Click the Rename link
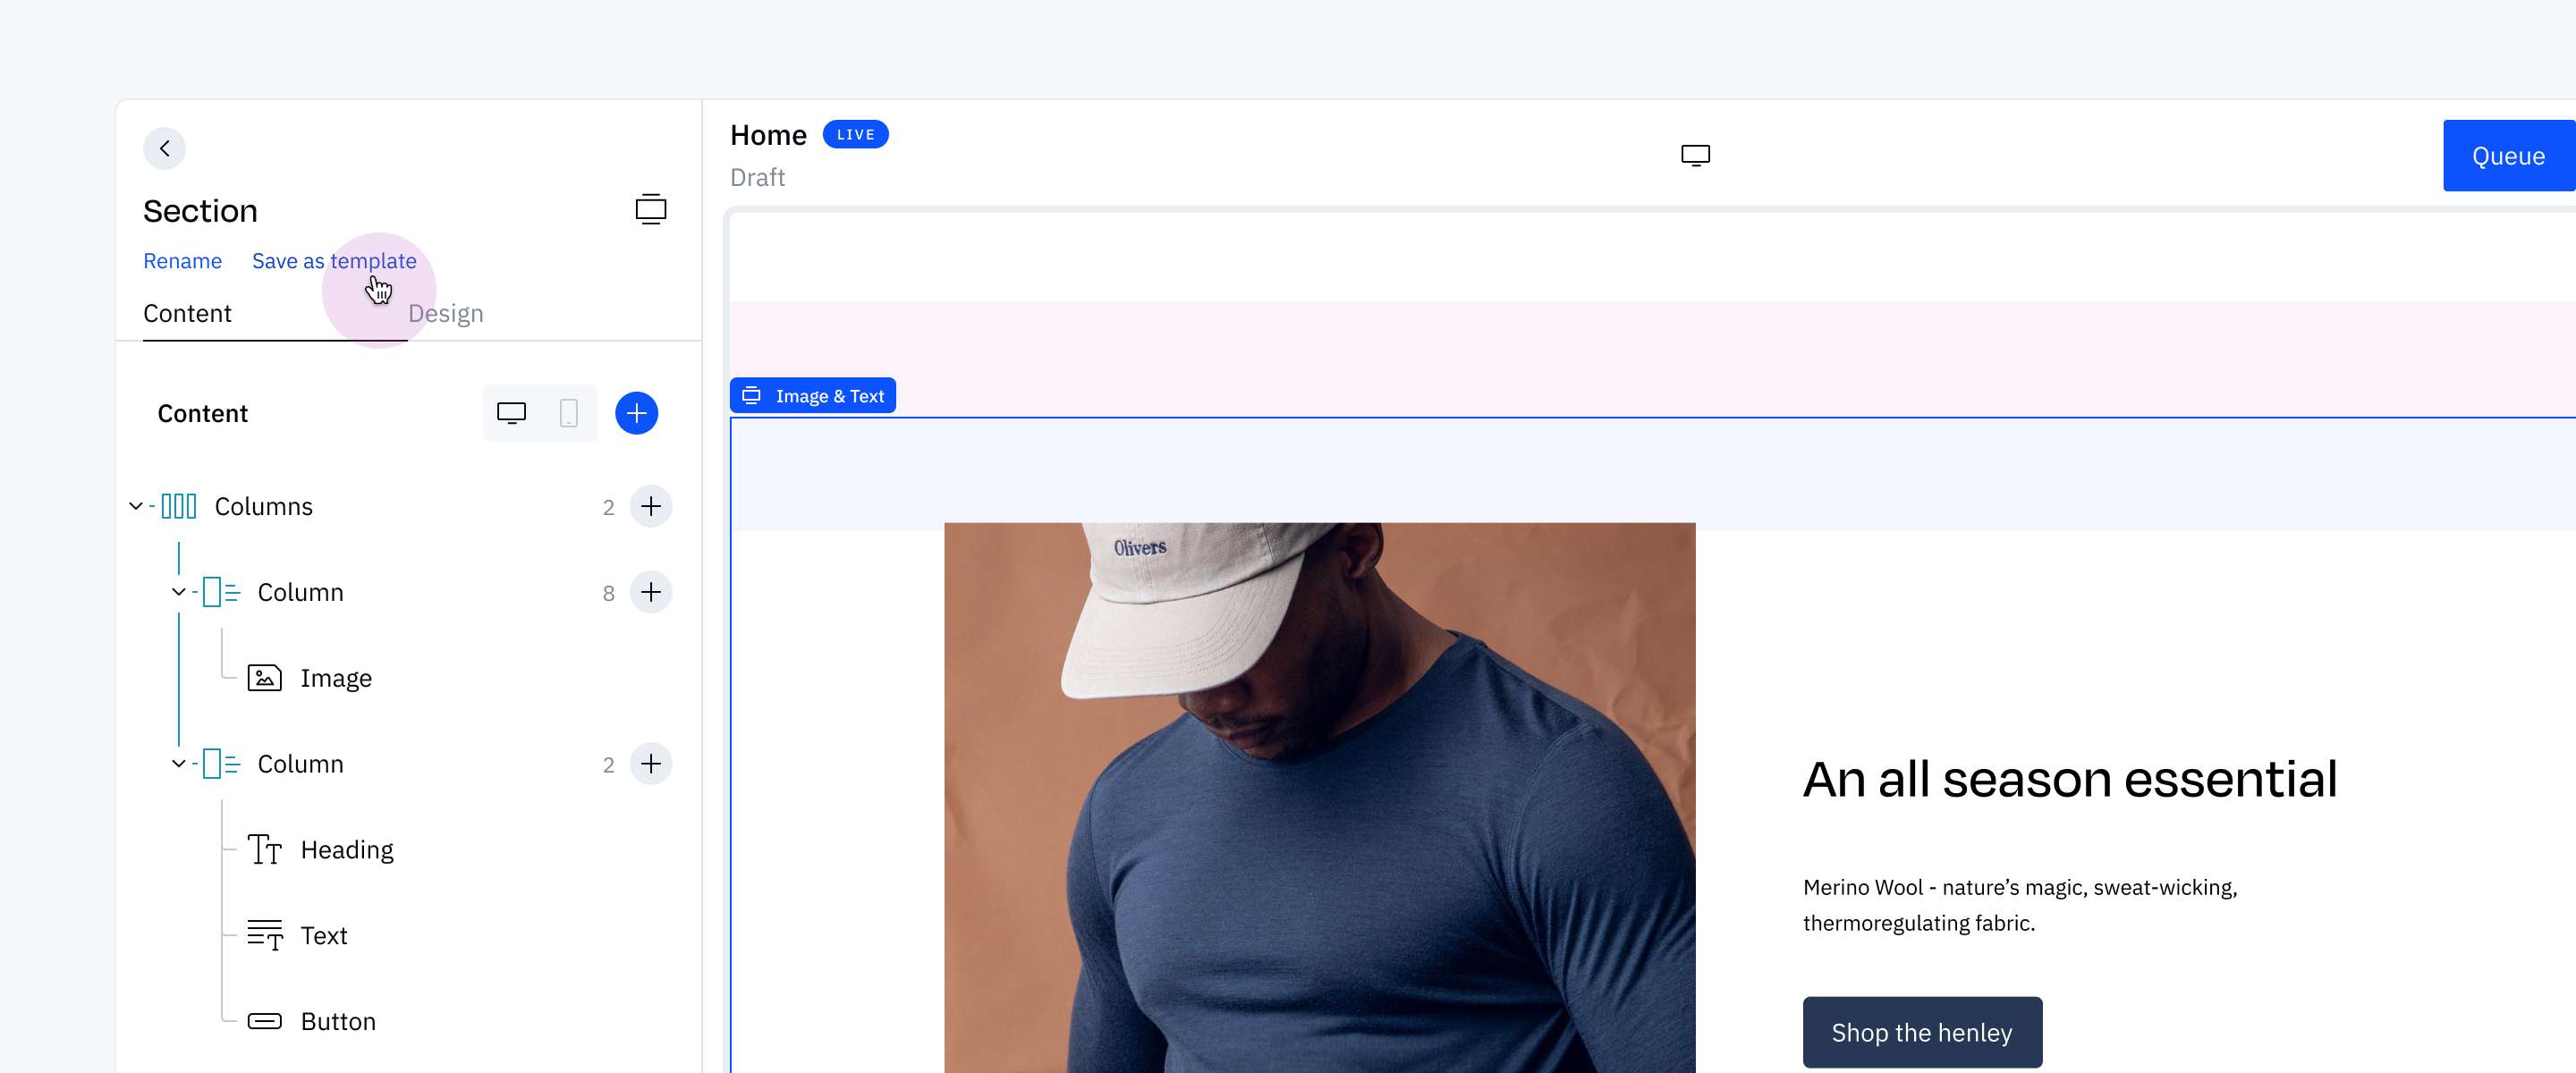 pos(182,261)
